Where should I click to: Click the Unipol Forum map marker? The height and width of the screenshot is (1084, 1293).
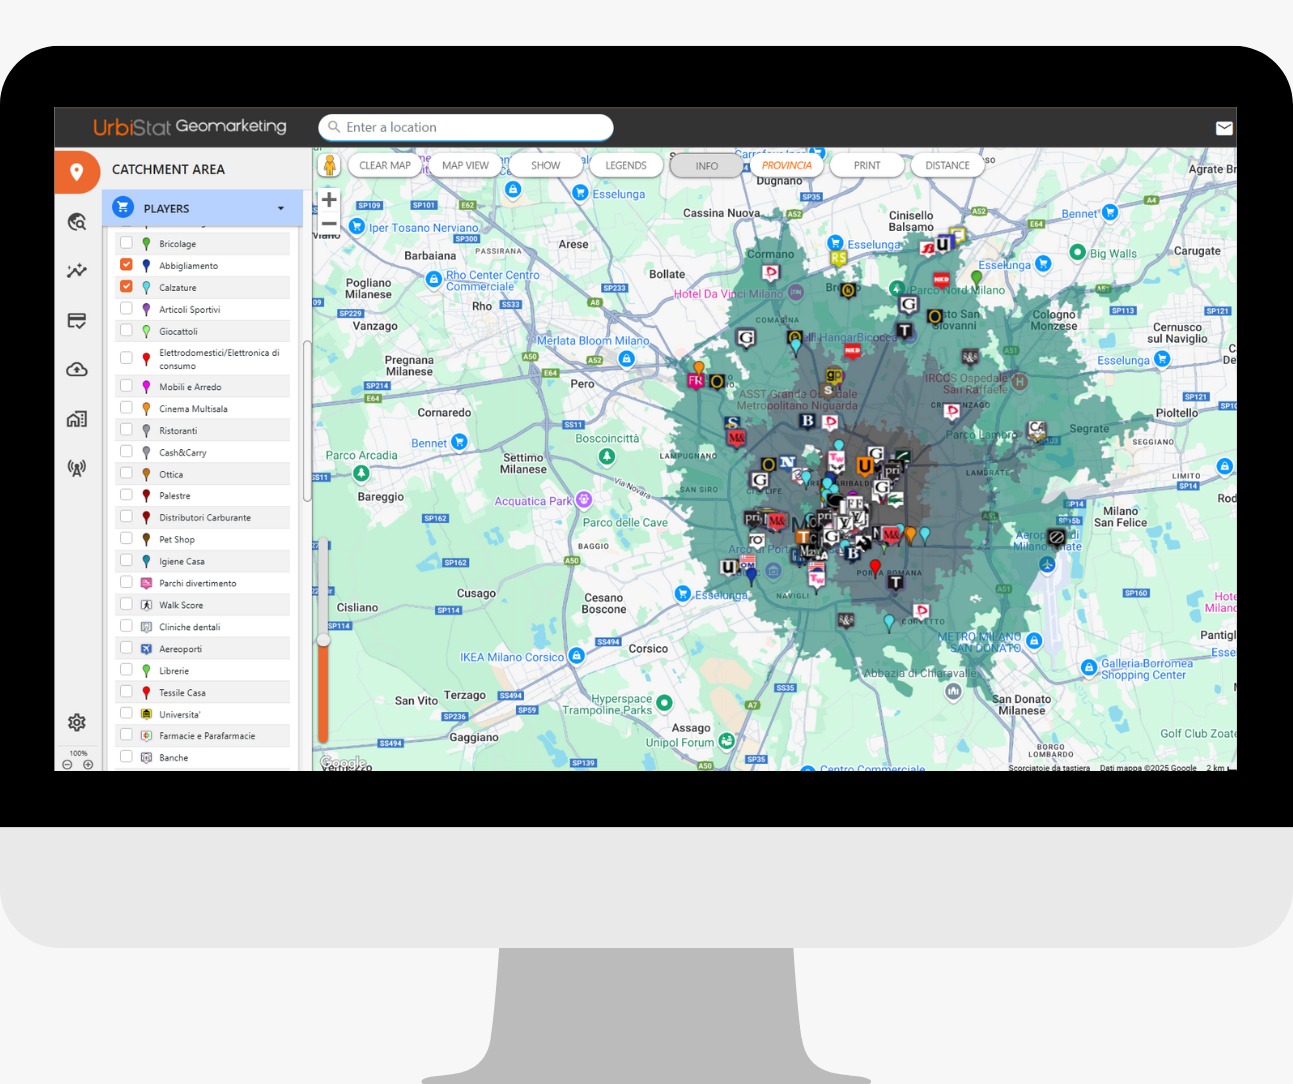727,741
